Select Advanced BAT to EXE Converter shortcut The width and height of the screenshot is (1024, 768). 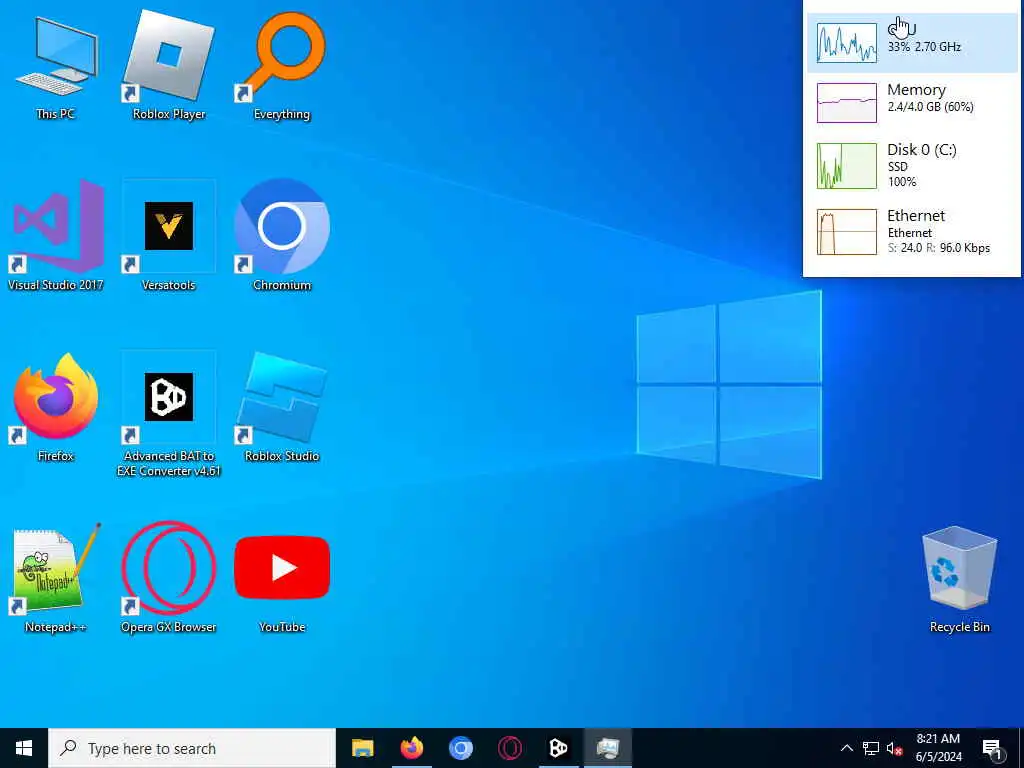(169, 414)
